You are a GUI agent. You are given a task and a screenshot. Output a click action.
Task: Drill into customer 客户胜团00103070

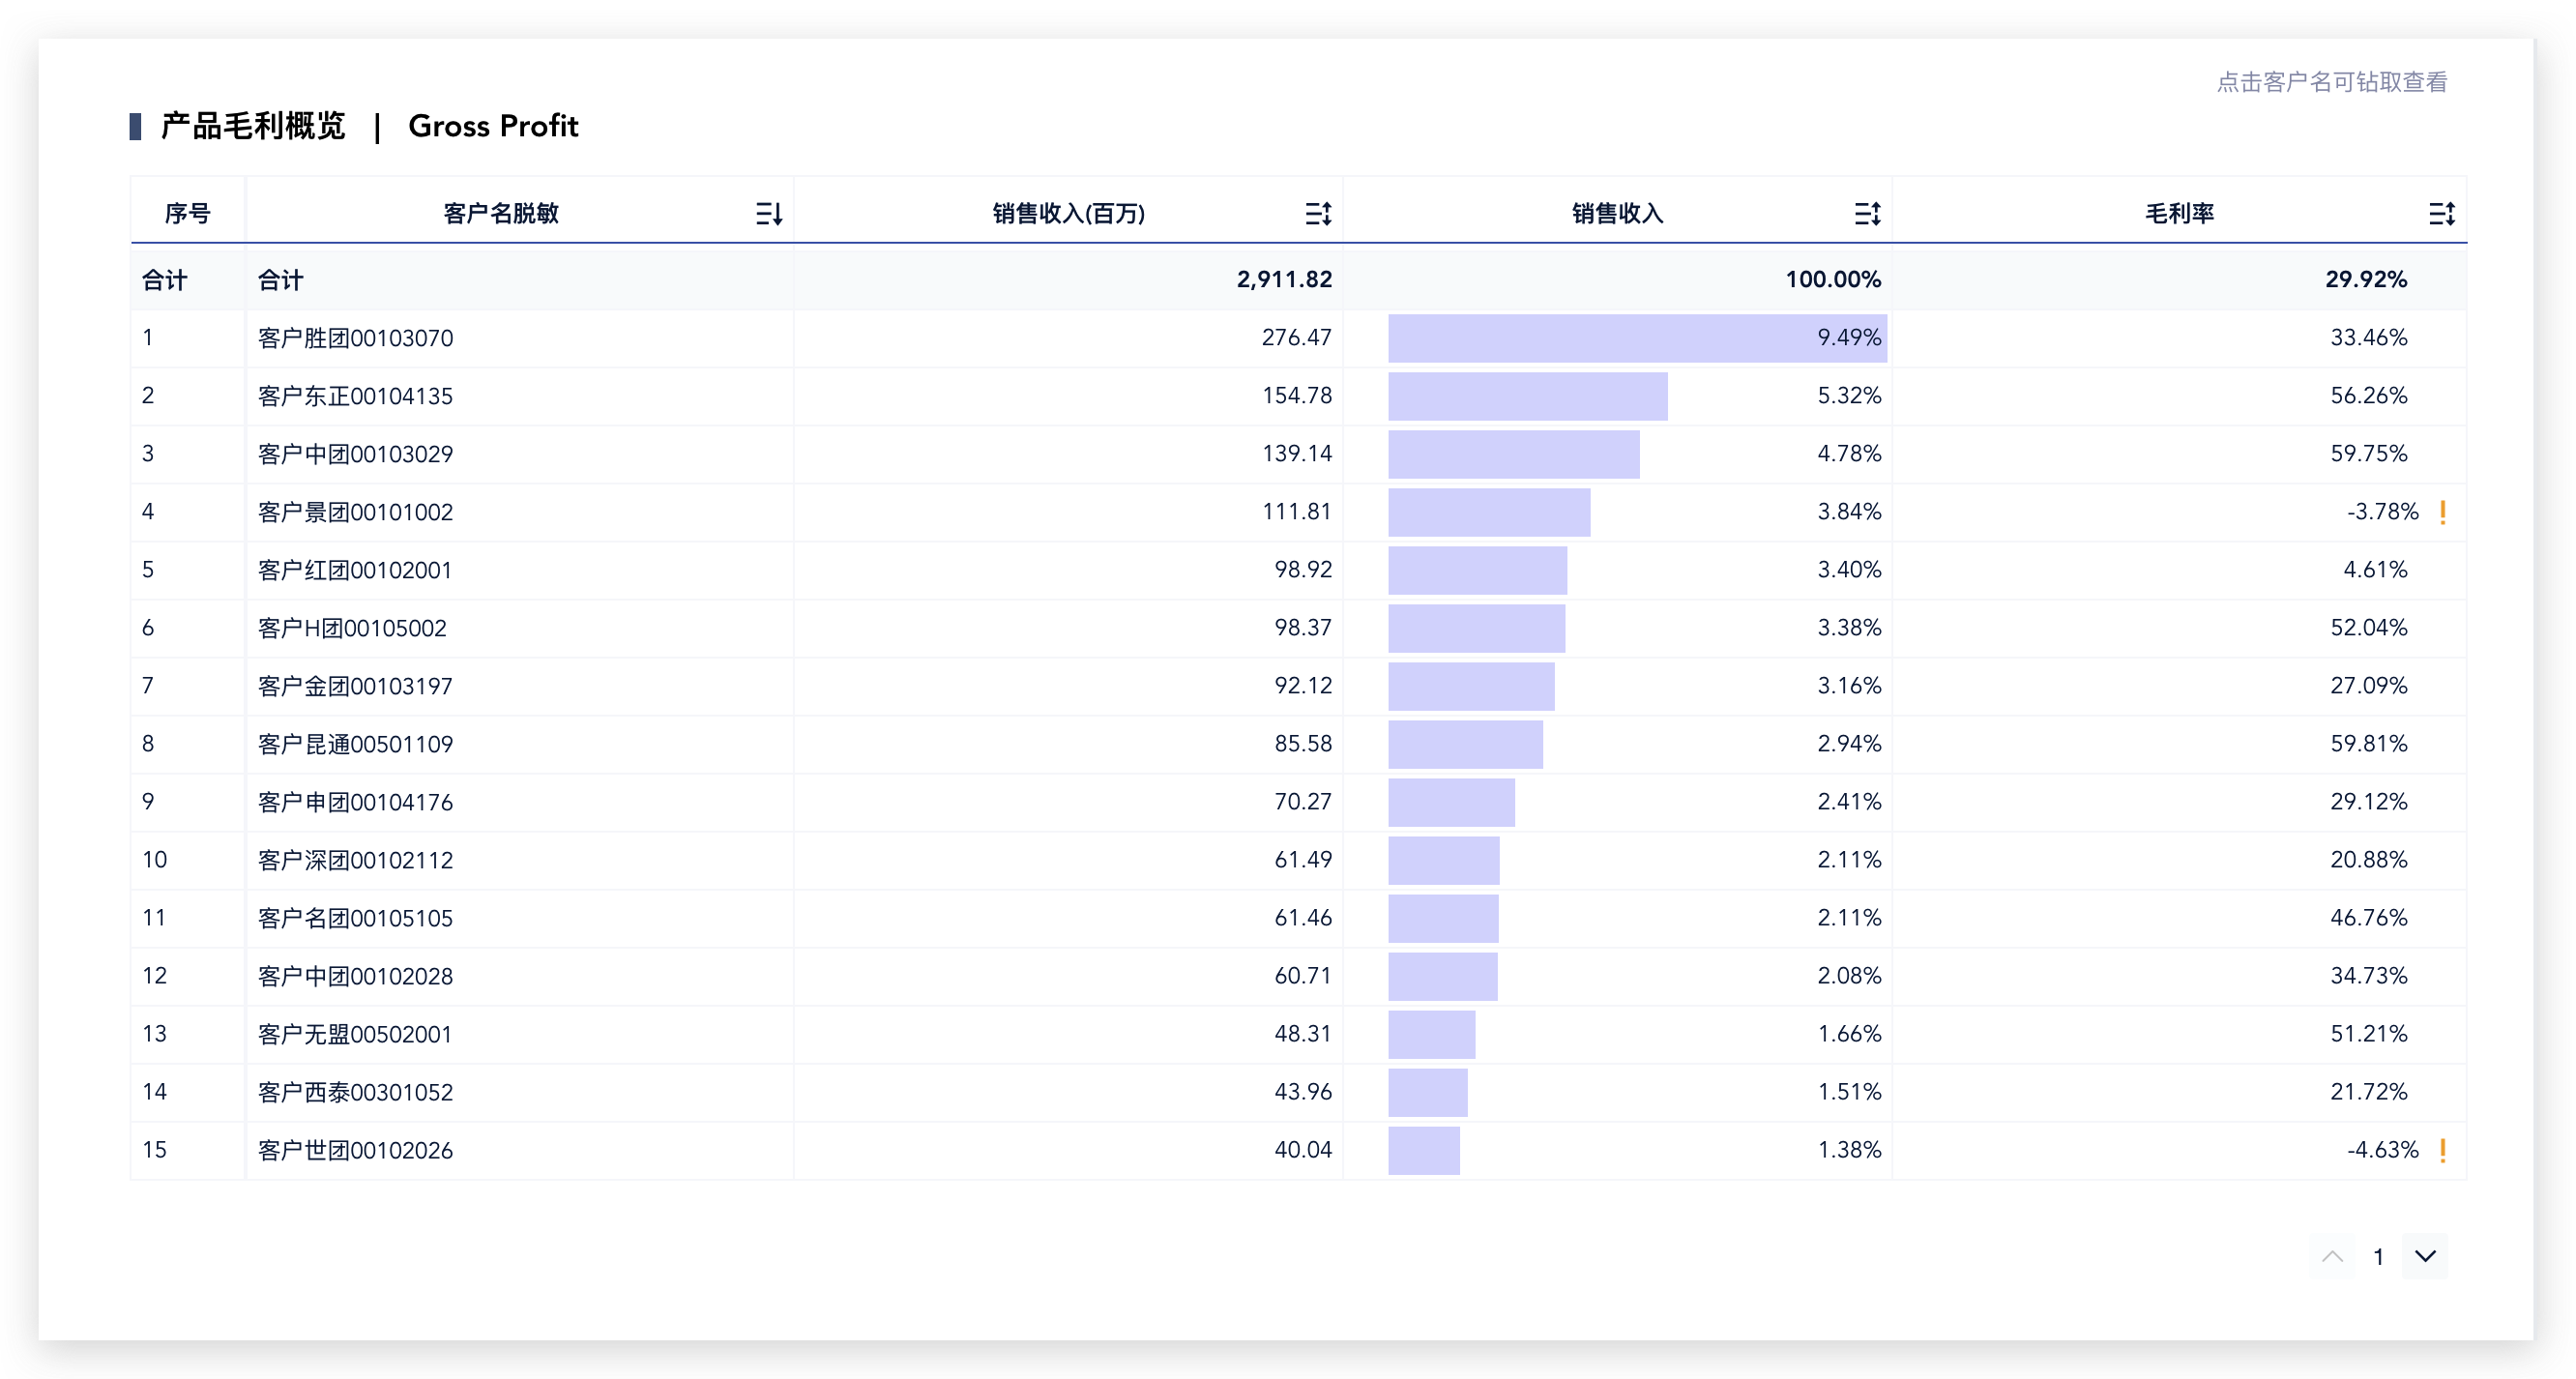click(355, 338)
